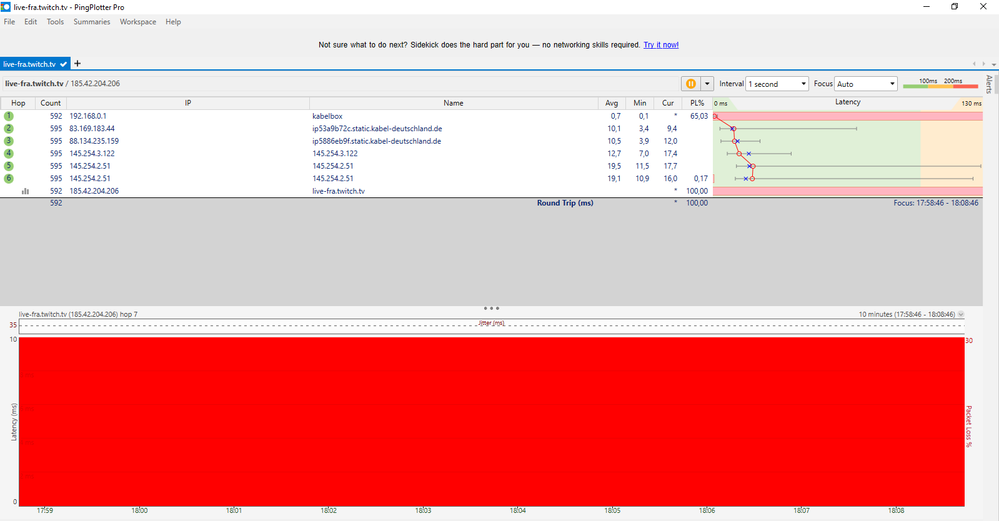Select hop 2 green circle icon
This screenshot has width=999, height=521.
[8, 129]
